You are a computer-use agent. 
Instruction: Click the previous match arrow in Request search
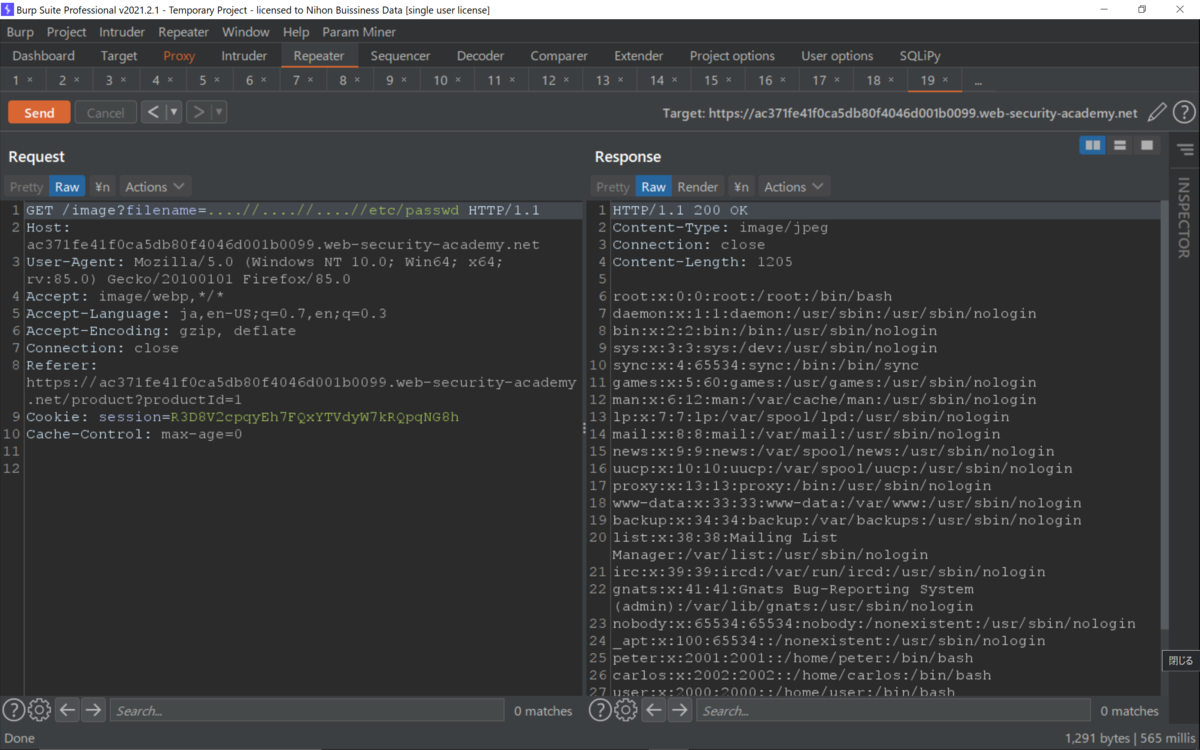tap(67, 709)
